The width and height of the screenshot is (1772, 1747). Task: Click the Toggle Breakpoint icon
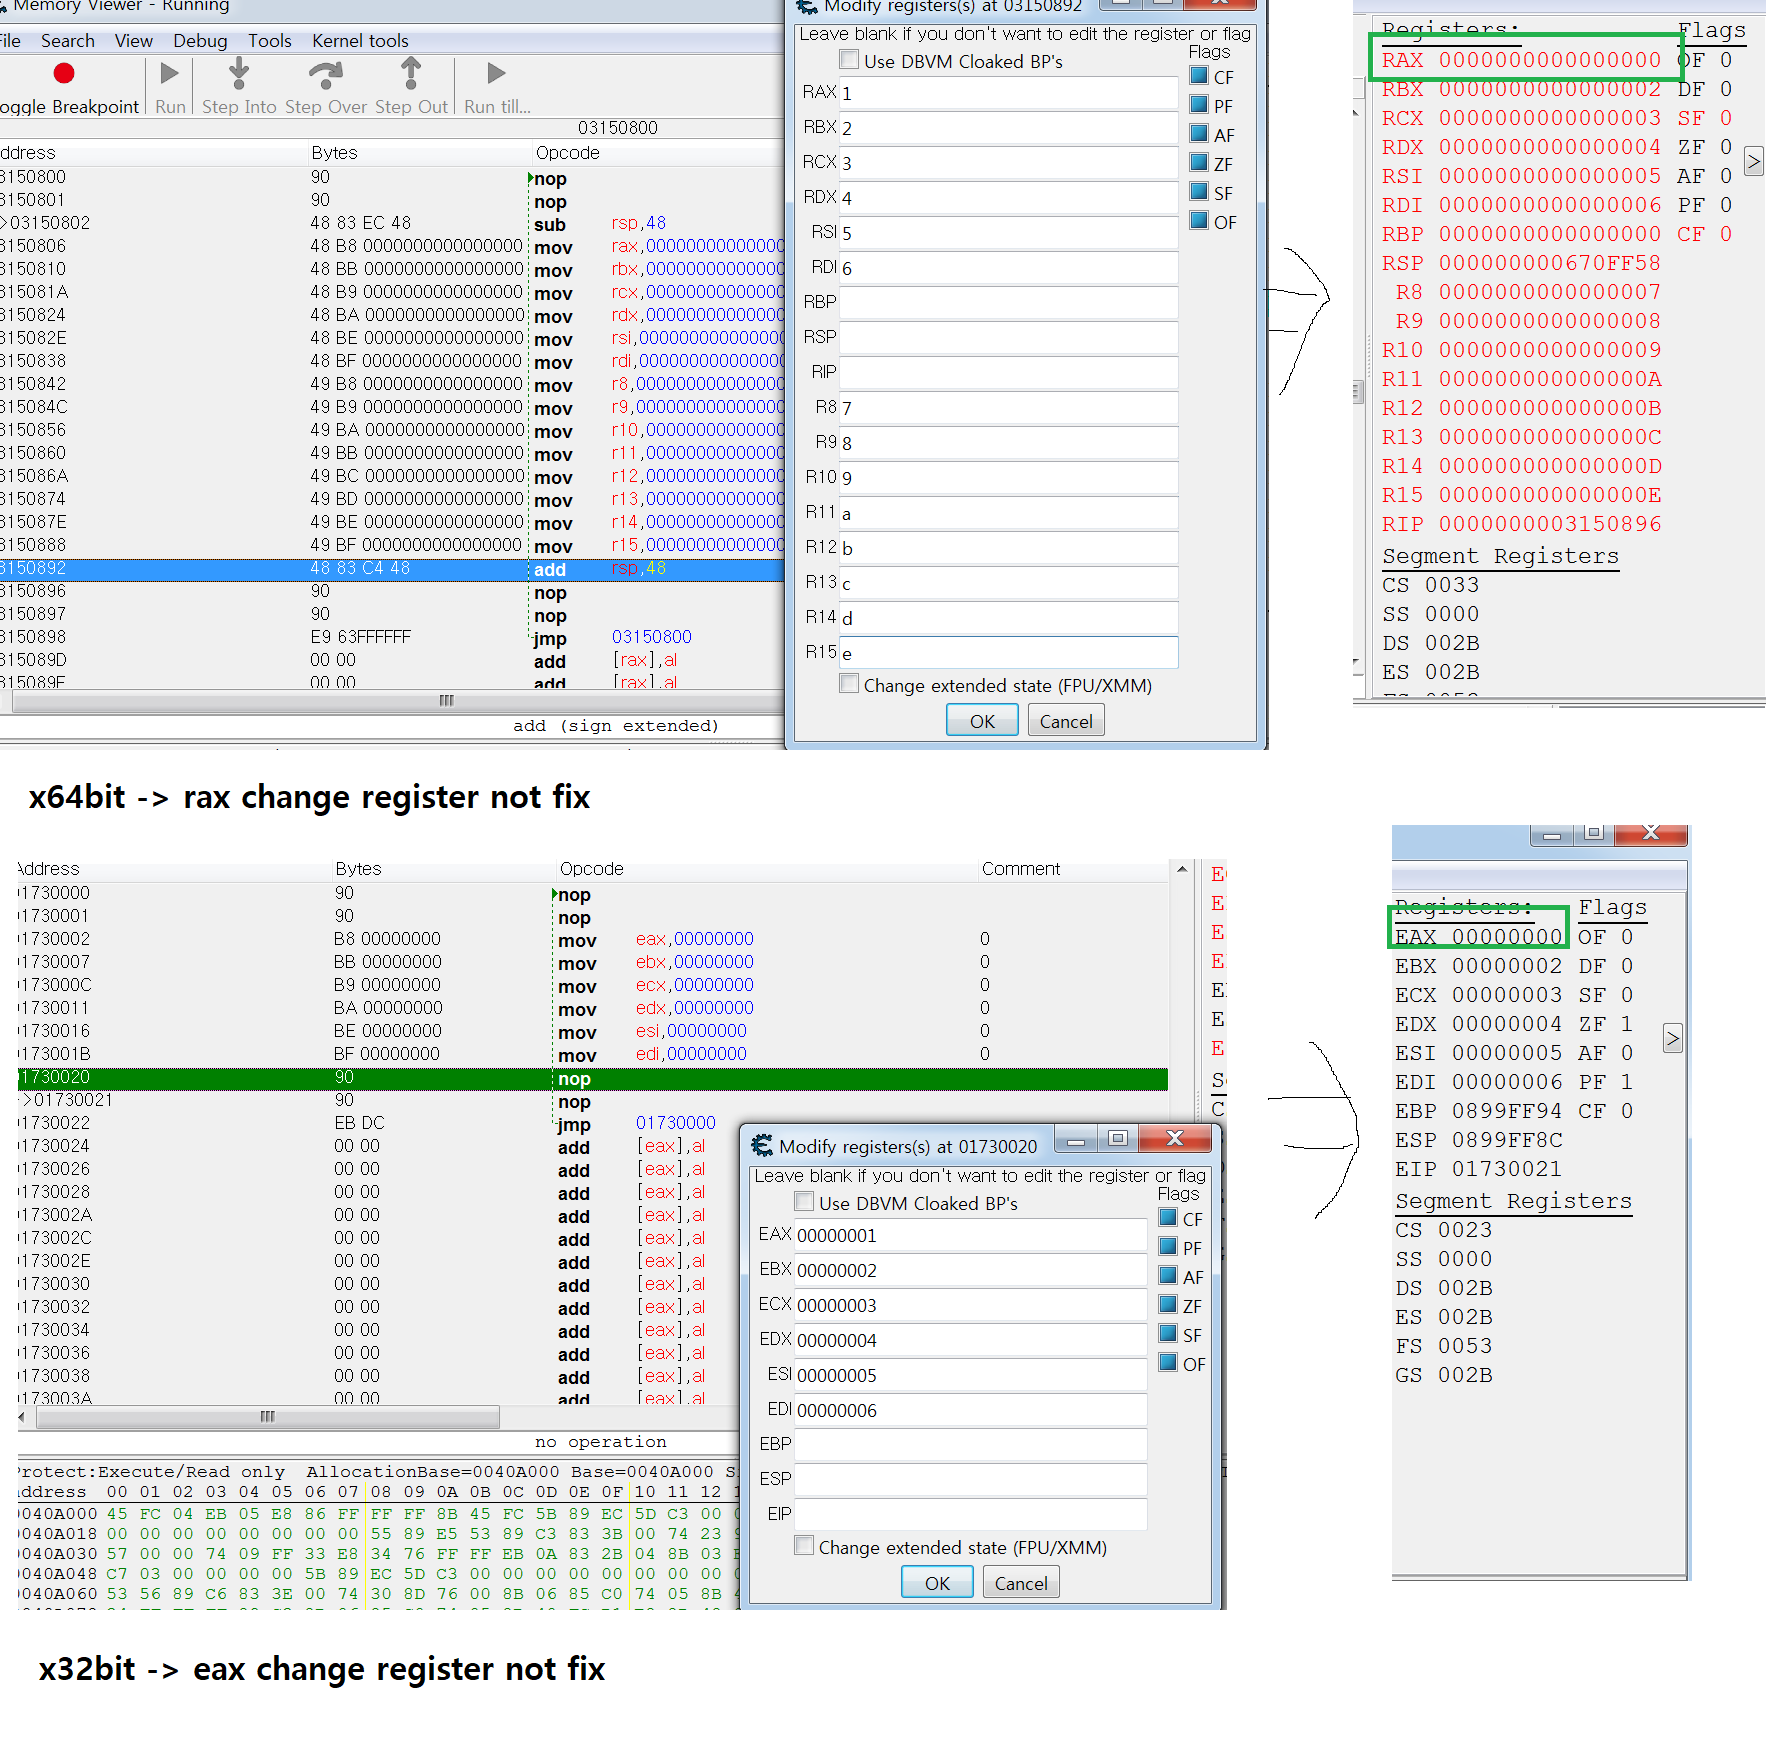click(62, 72)
